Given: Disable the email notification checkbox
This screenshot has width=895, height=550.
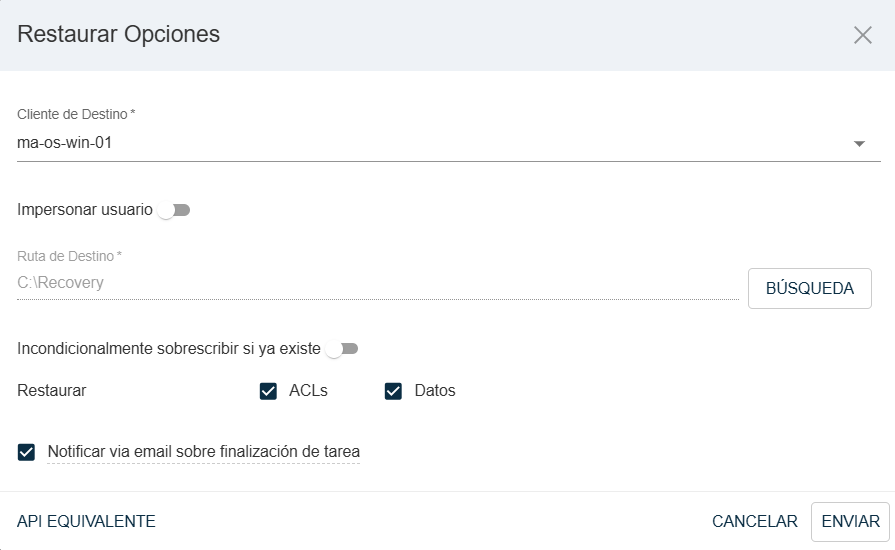Looking at the screenshot, I should point(27,452).
